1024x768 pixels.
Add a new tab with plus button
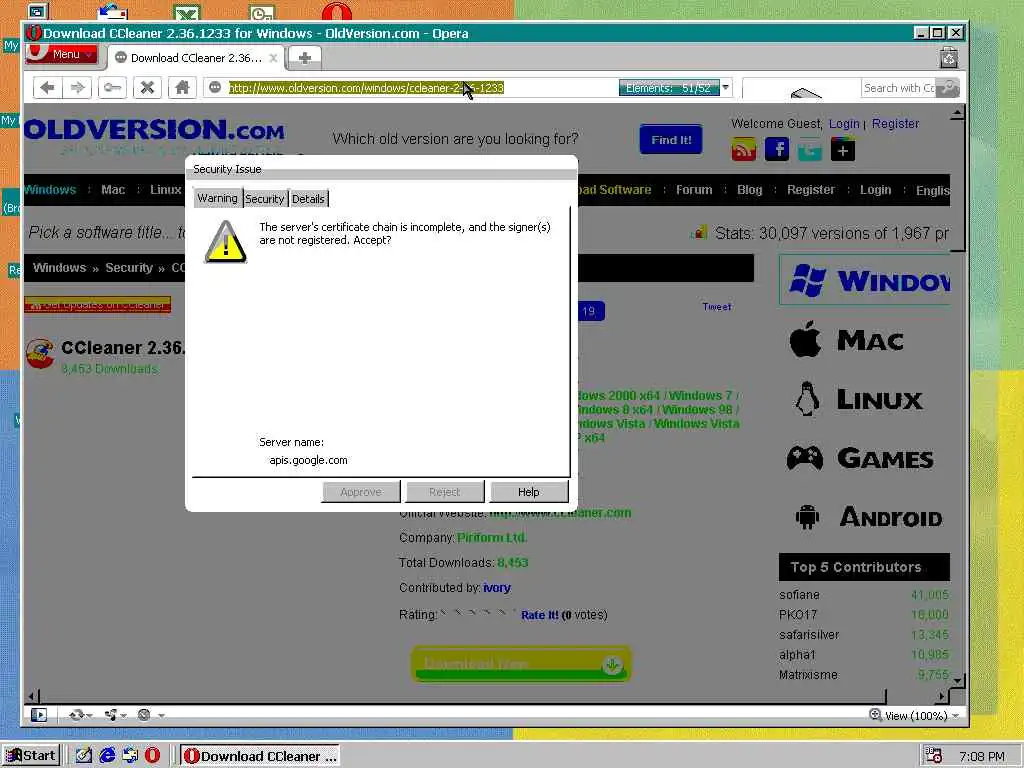304,58
